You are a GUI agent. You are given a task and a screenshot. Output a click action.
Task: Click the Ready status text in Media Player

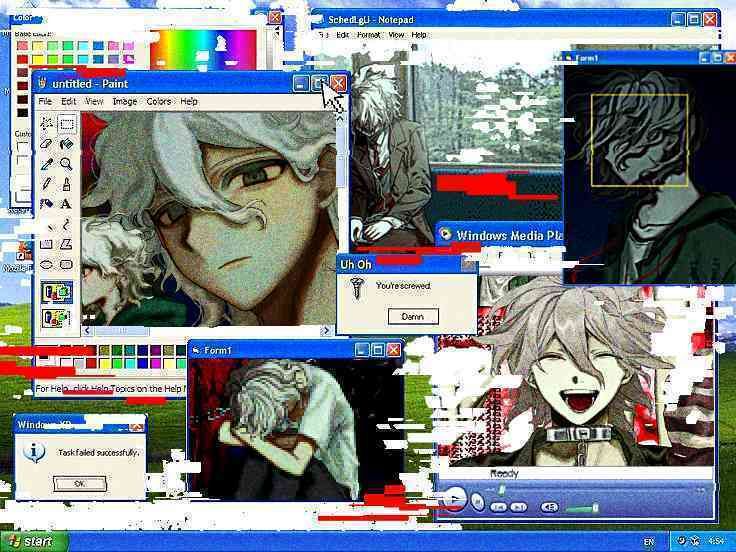[x=504, y=474]
